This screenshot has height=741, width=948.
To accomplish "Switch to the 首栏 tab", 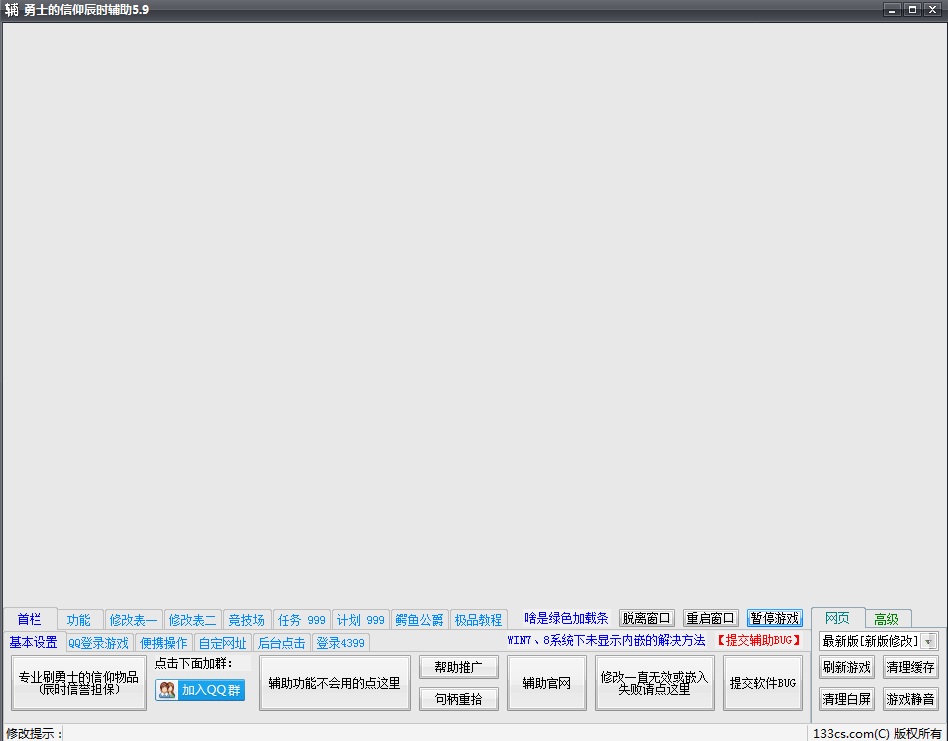I will tap(30, 619).
